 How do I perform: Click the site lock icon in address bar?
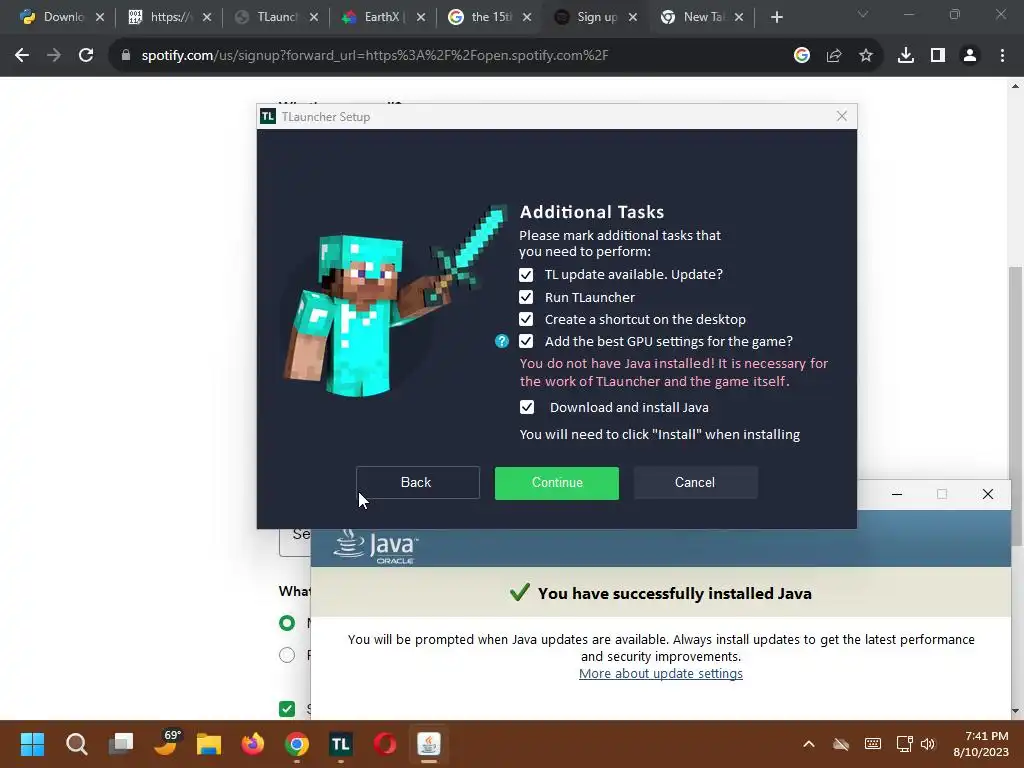point(125,56)
